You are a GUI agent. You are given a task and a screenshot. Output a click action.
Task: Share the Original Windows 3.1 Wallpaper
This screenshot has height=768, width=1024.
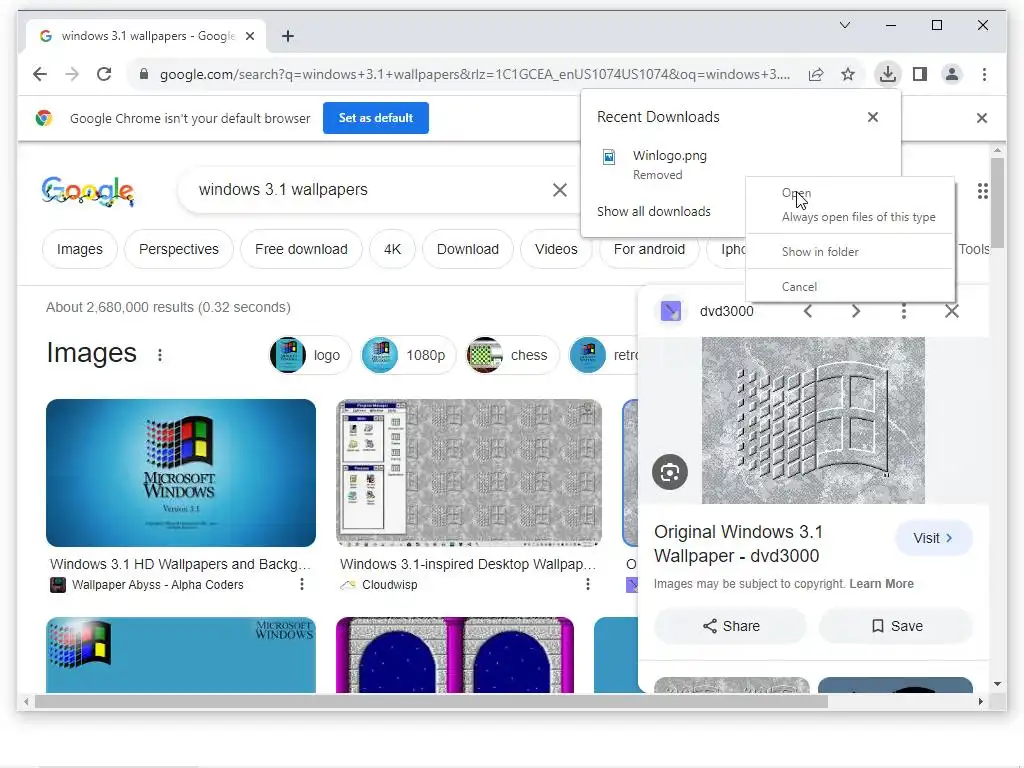731,626
